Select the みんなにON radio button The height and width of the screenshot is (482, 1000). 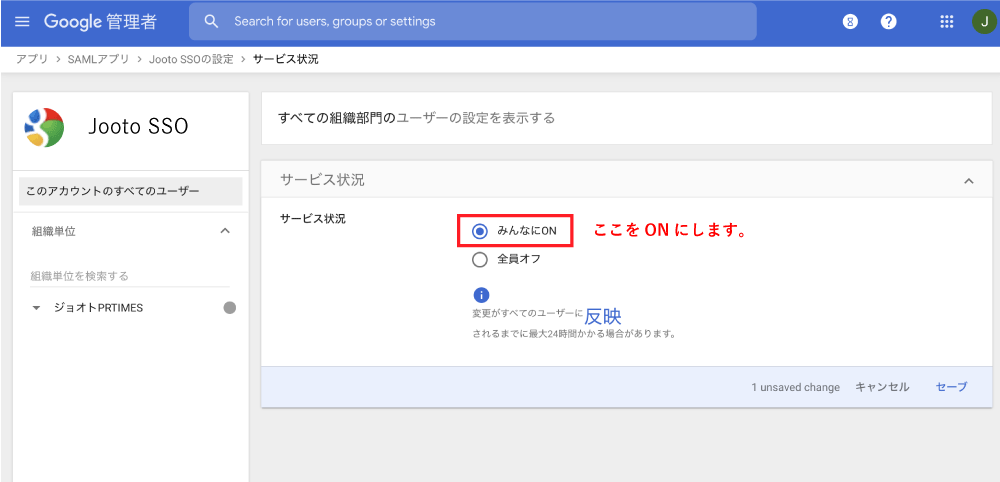480,231
